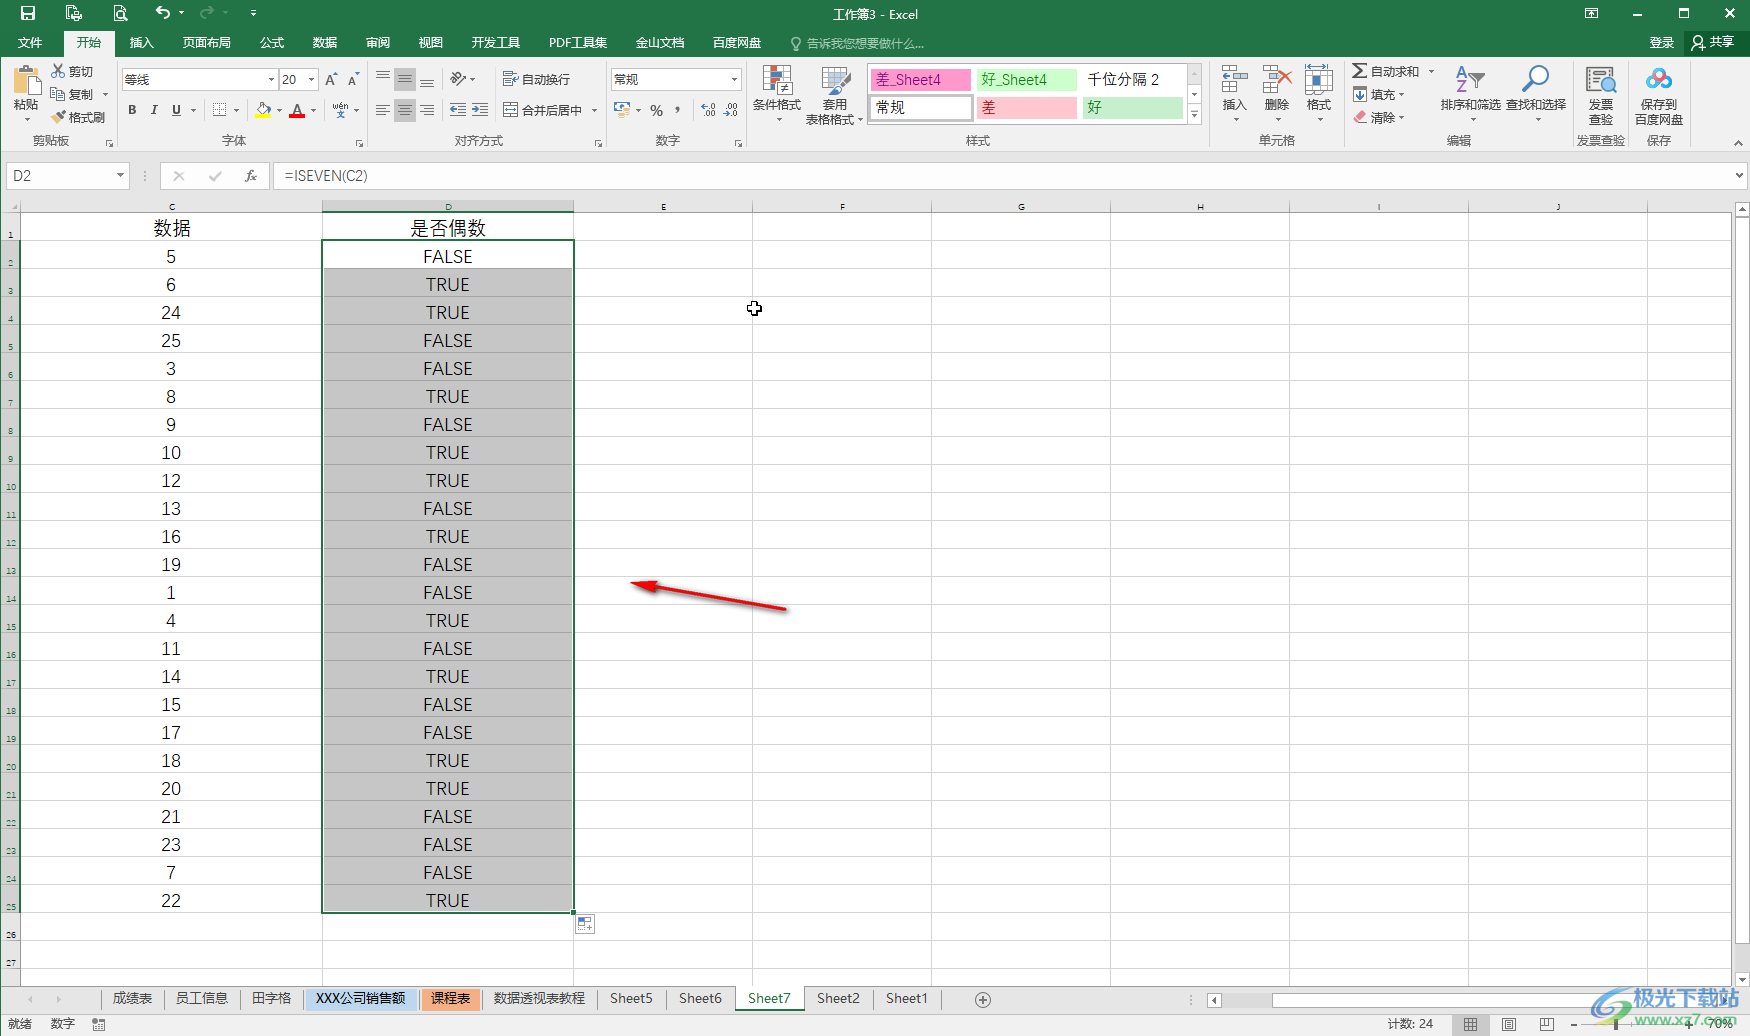Add a new sheet with plus icon
This screenshot has width=1750, height=1036.
tap(983, 1000)
